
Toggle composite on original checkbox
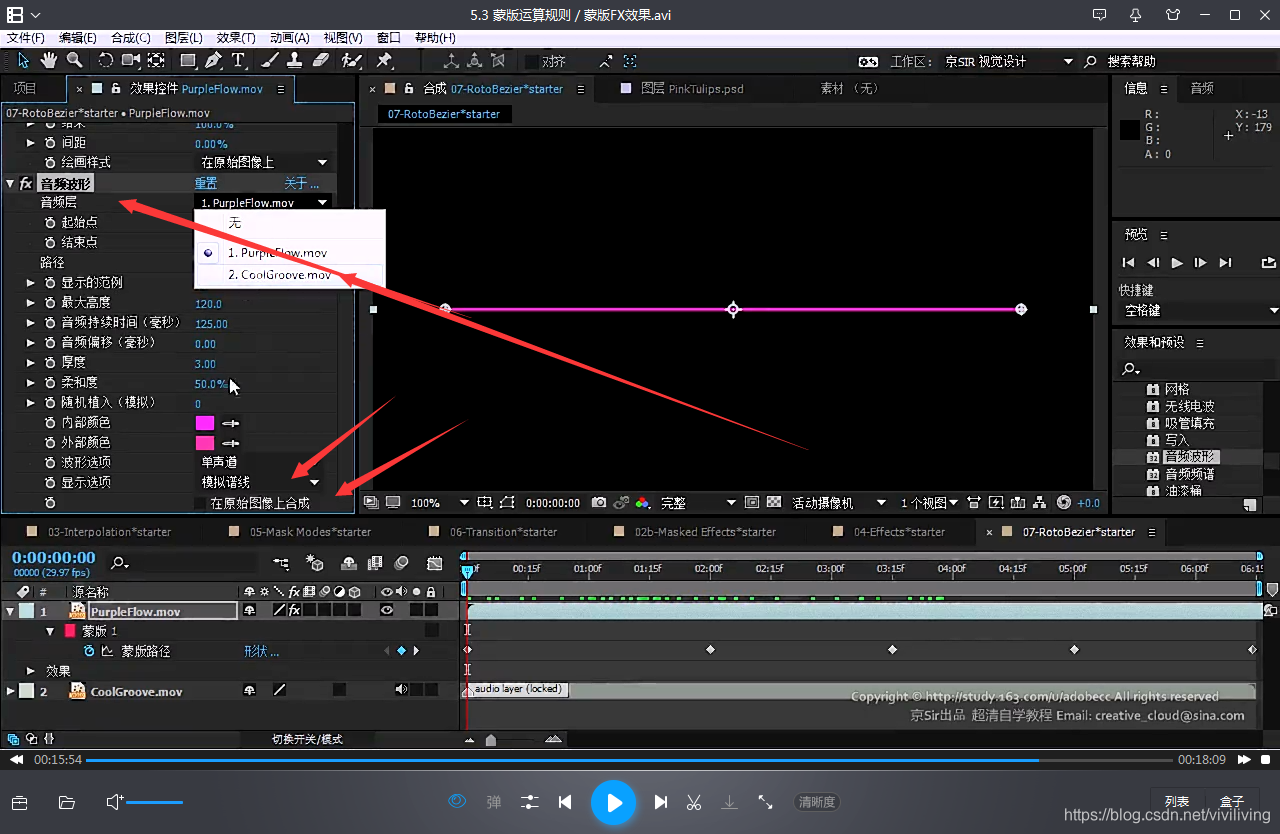click(199, 503)
